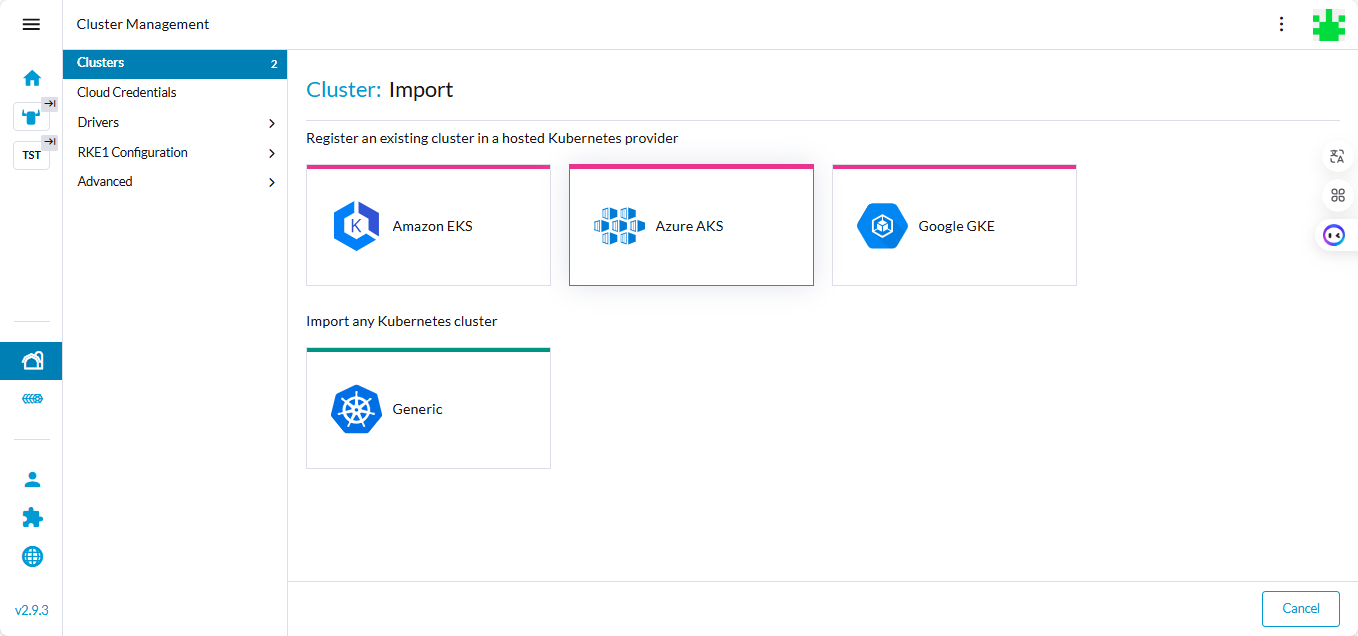Open the hamburger navigation menu
The height and width of the screenshot is (636, 1358).
pyautogui.click(x=31, y=24)
